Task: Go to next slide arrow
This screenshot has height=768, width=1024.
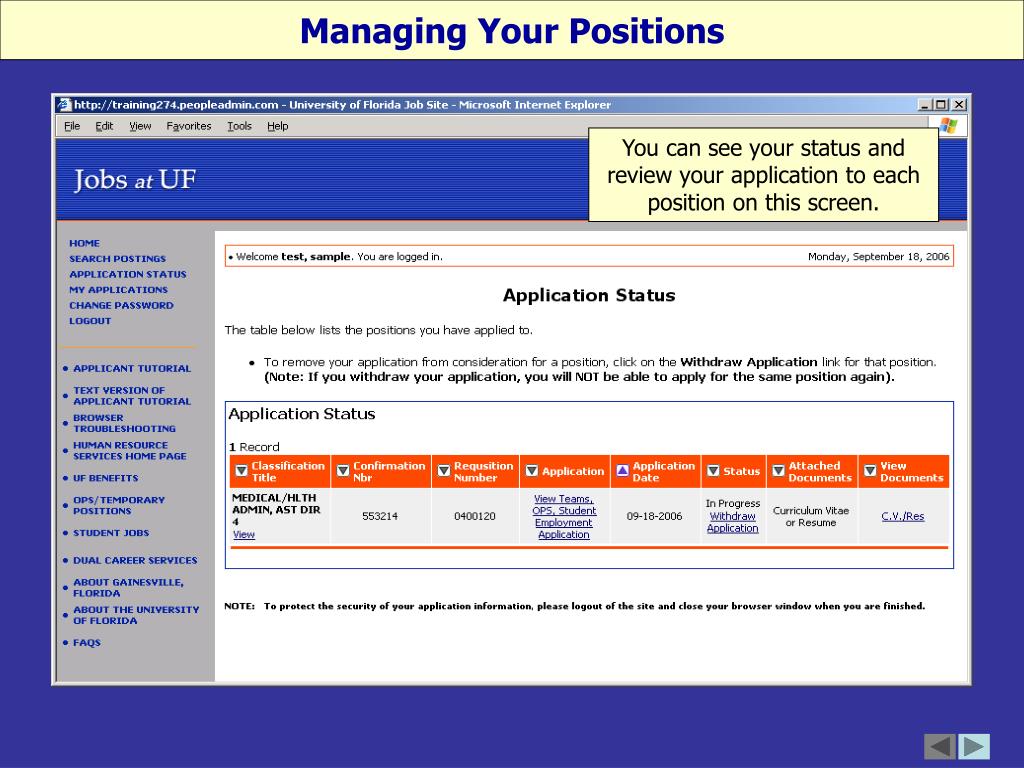Action: coord(974,746)
